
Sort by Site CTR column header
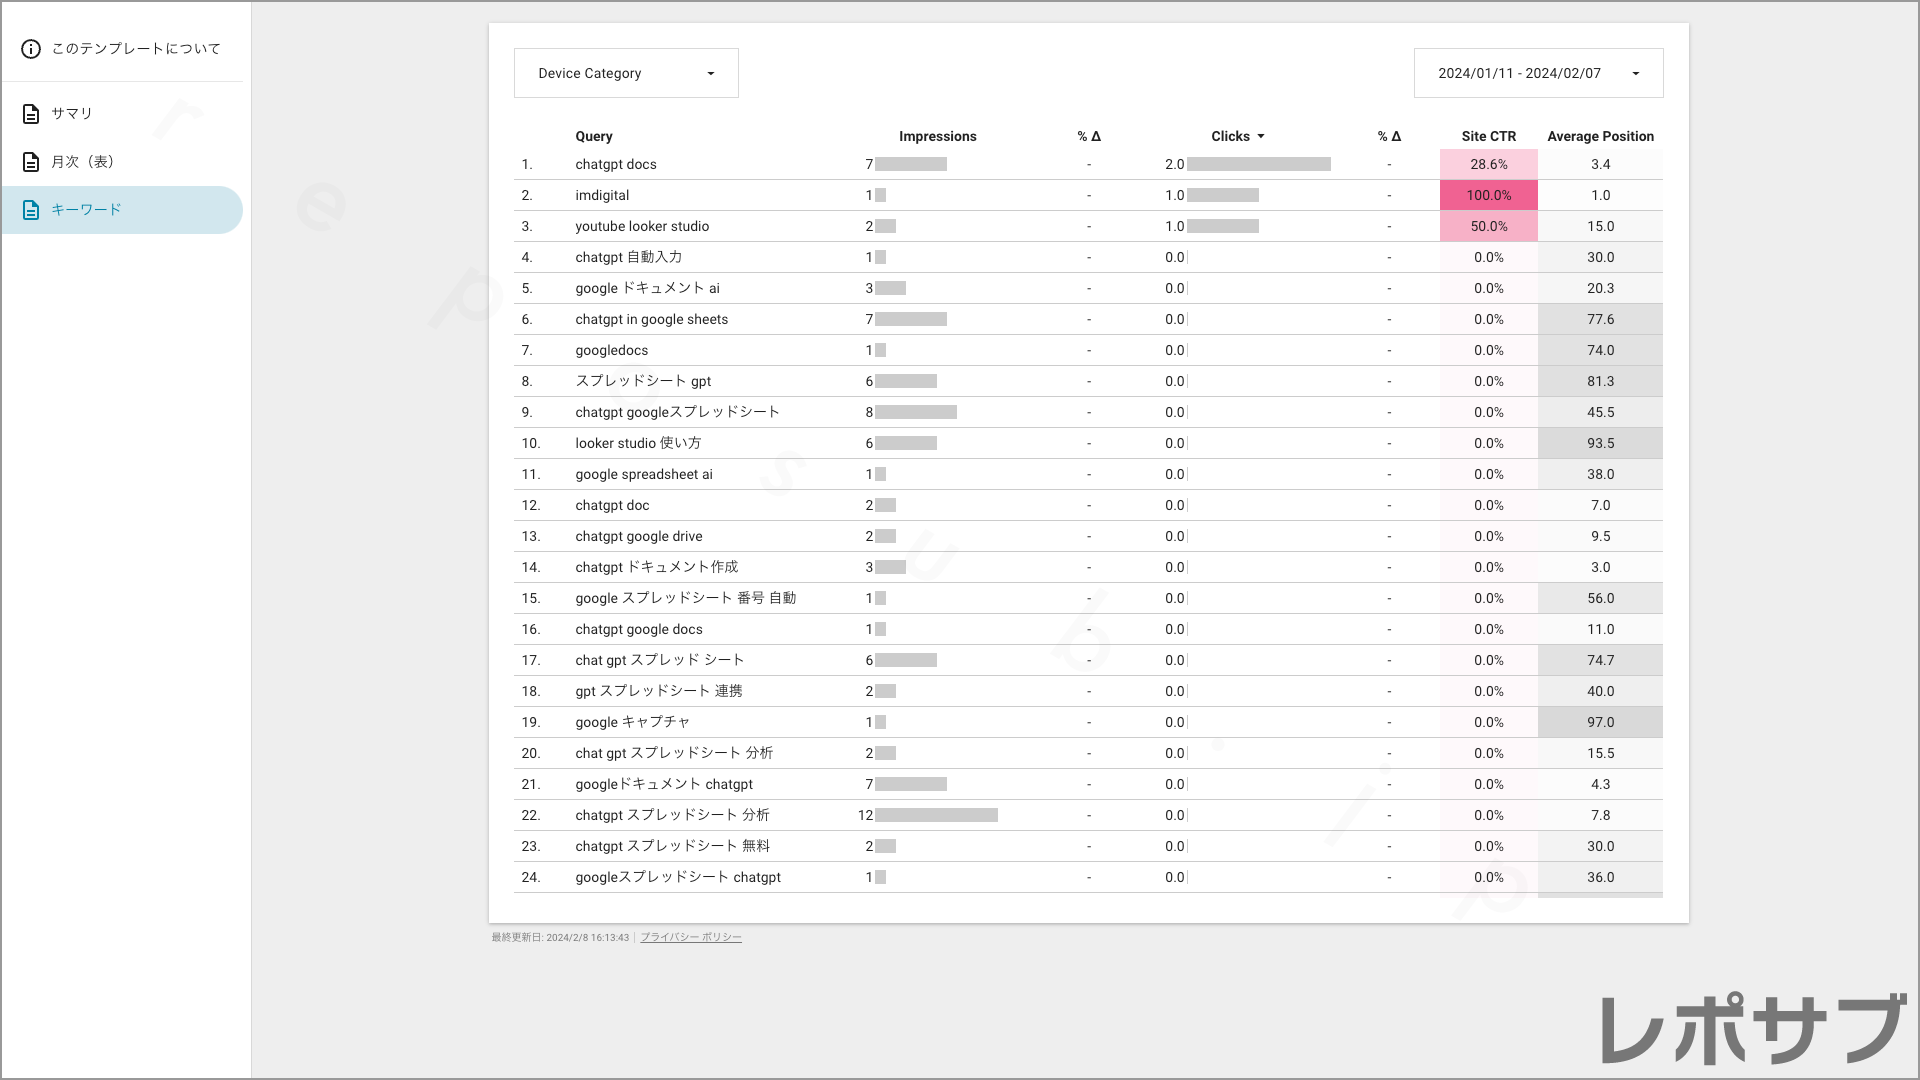1488,137
